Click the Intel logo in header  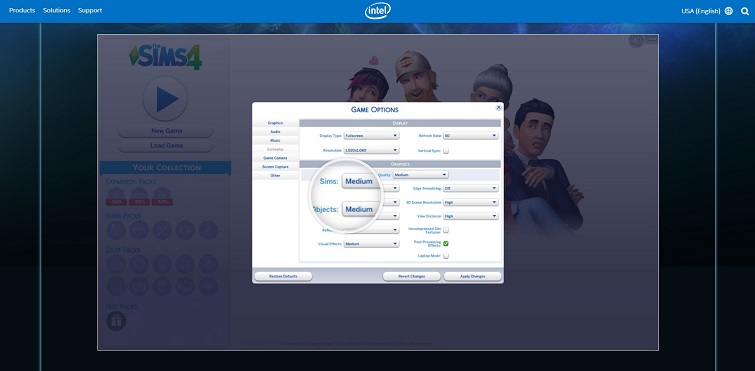378,11
